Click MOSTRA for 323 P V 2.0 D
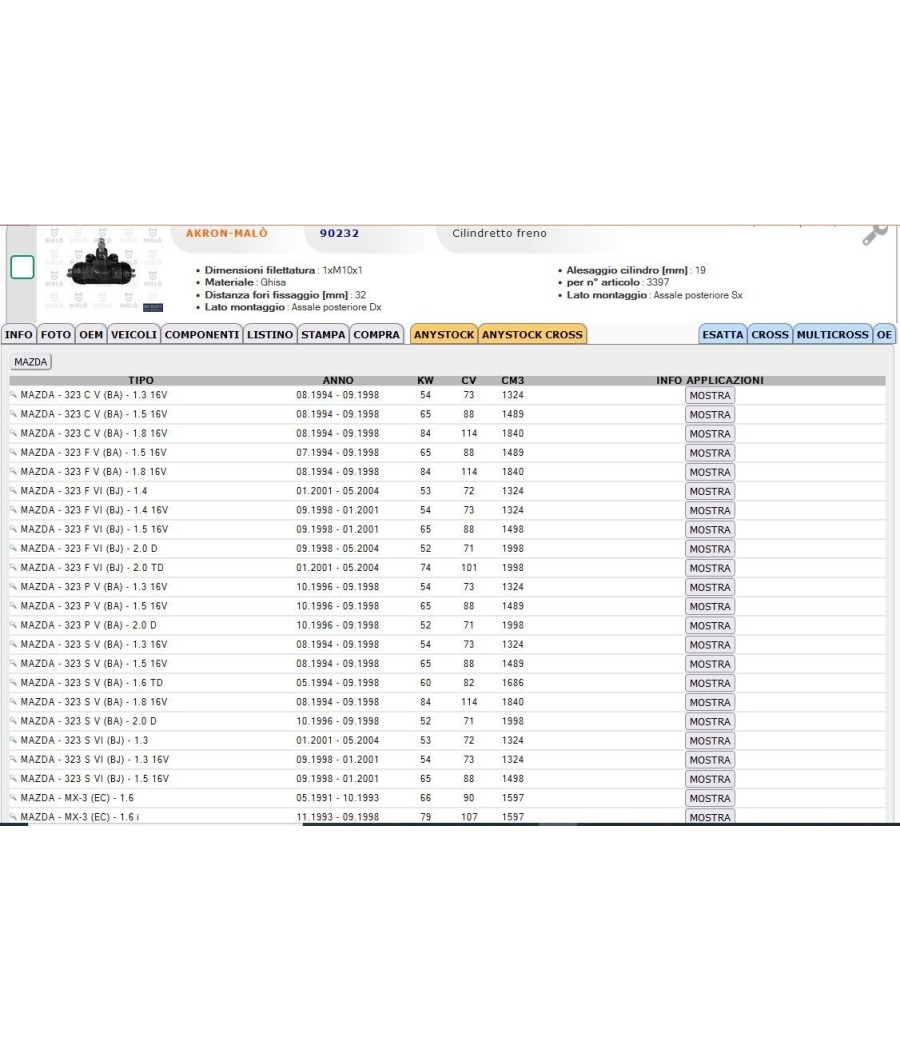This screenshot has width=900, height=1050. (x=710, y=625)
